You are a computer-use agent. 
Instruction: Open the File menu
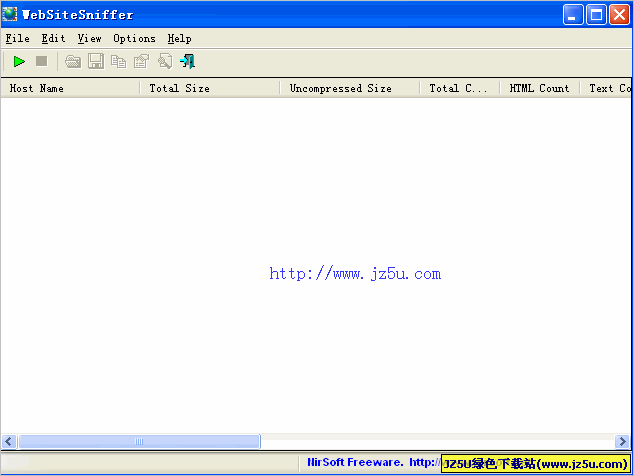[17, 38]
